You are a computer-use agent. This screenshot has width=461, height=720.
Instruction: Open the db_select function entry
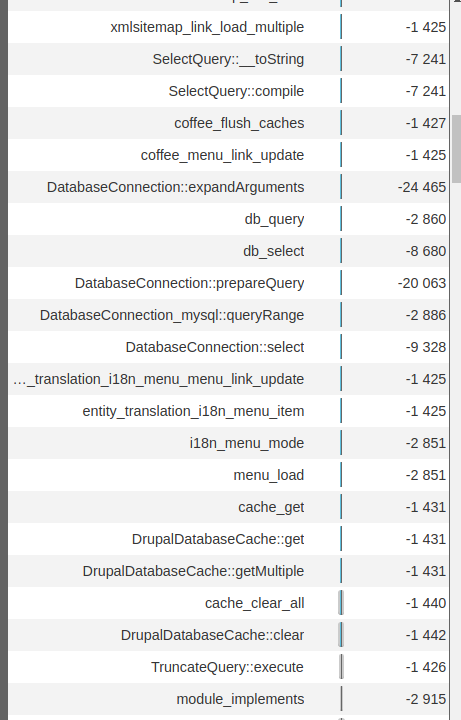pyautogui.click(x=274, y=251)
